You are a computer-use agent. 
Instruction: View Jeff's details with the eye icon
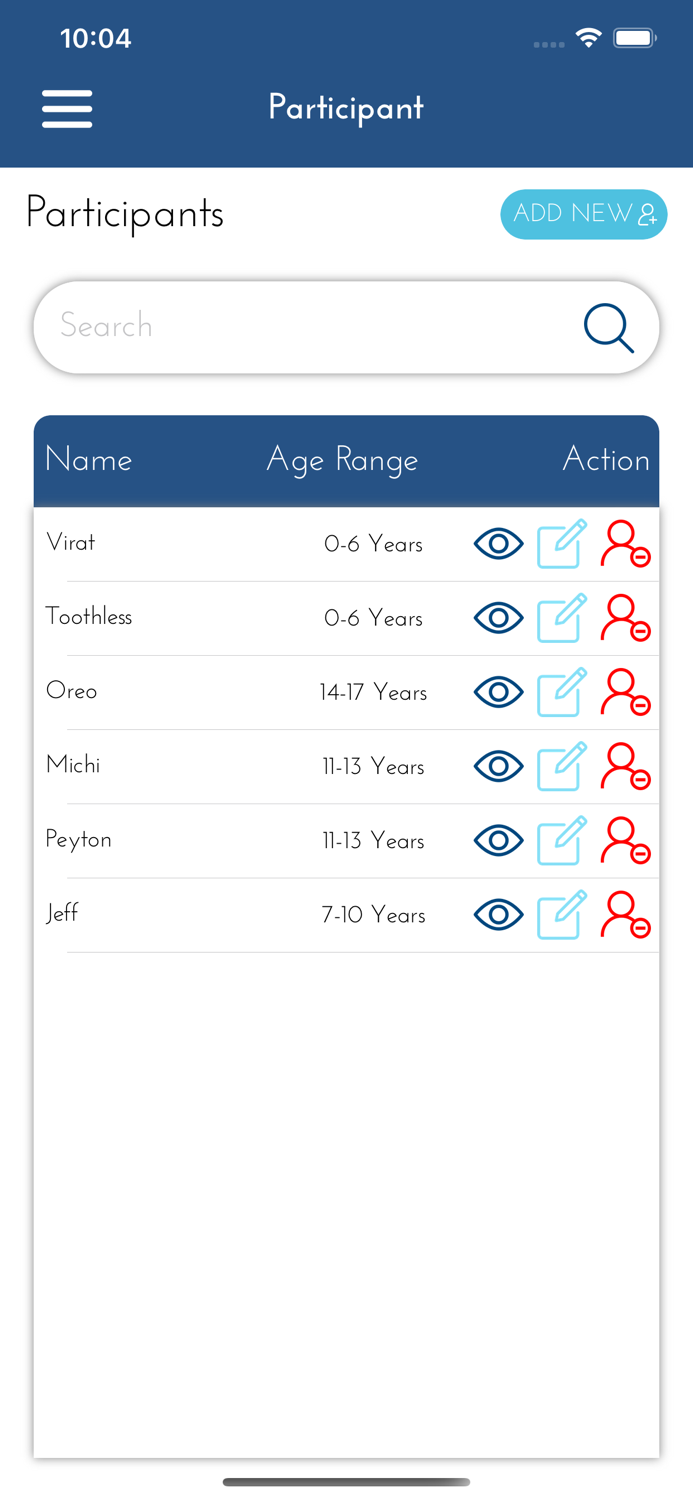pyautogui.click(x=498, y=915)
